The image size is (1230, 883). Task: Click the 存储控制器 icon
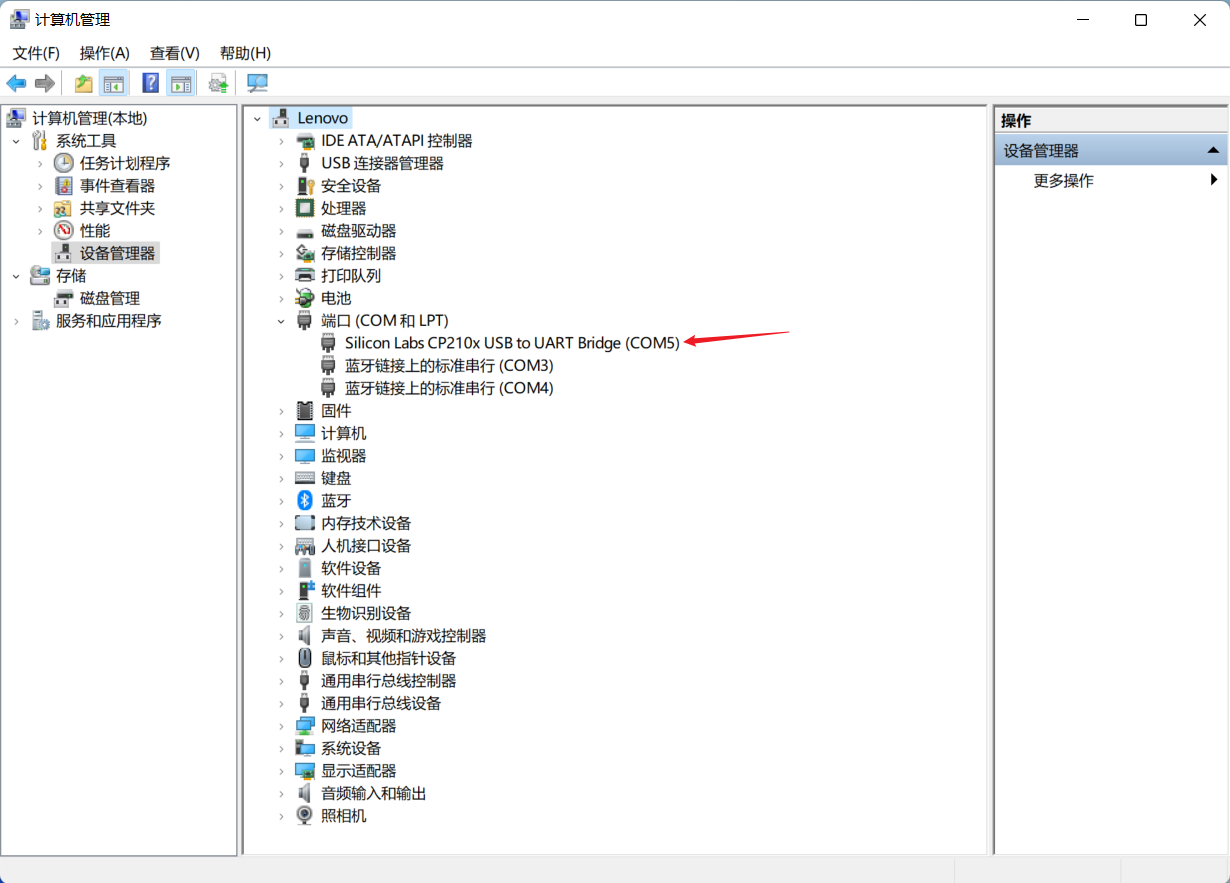pos(305,253)
